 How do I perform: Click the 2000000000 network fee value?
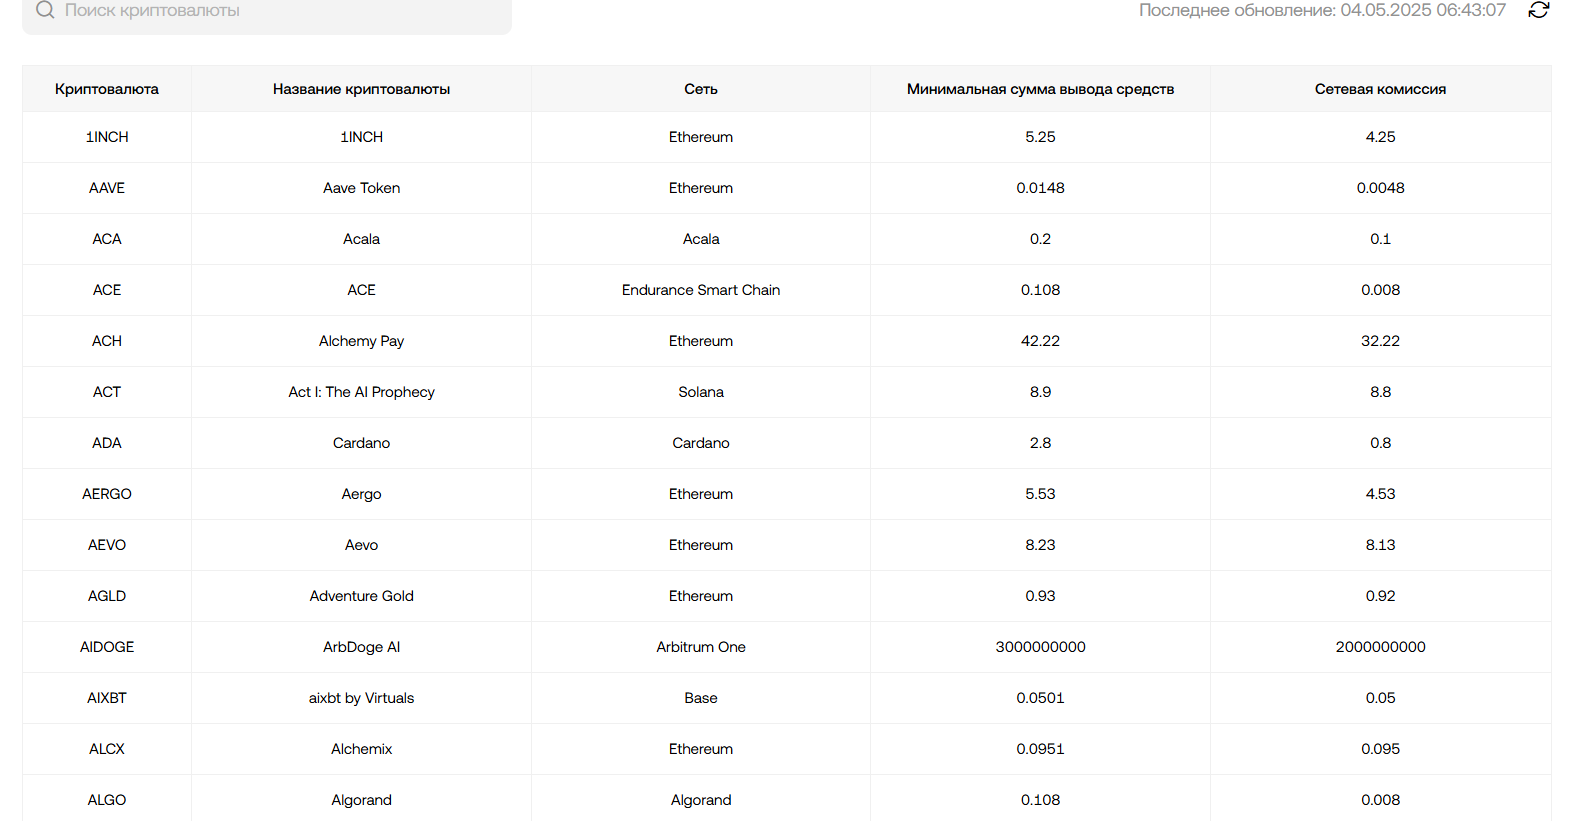click(1380, 647)
